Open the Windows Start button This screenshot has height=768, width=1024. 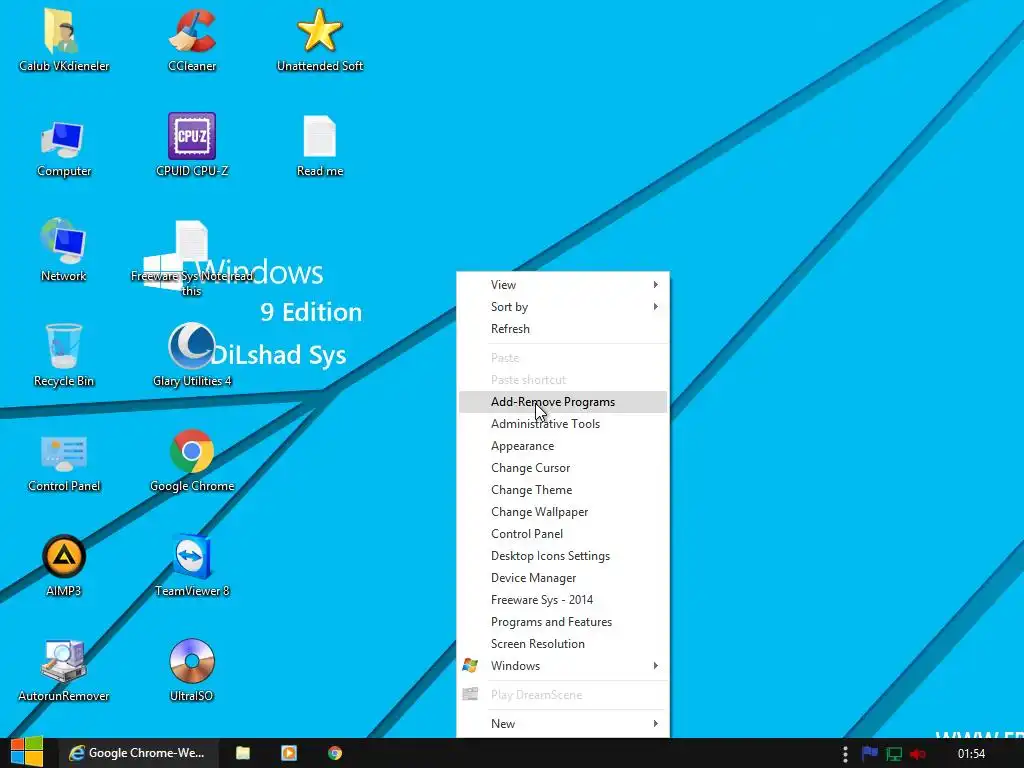coord(27,753)
